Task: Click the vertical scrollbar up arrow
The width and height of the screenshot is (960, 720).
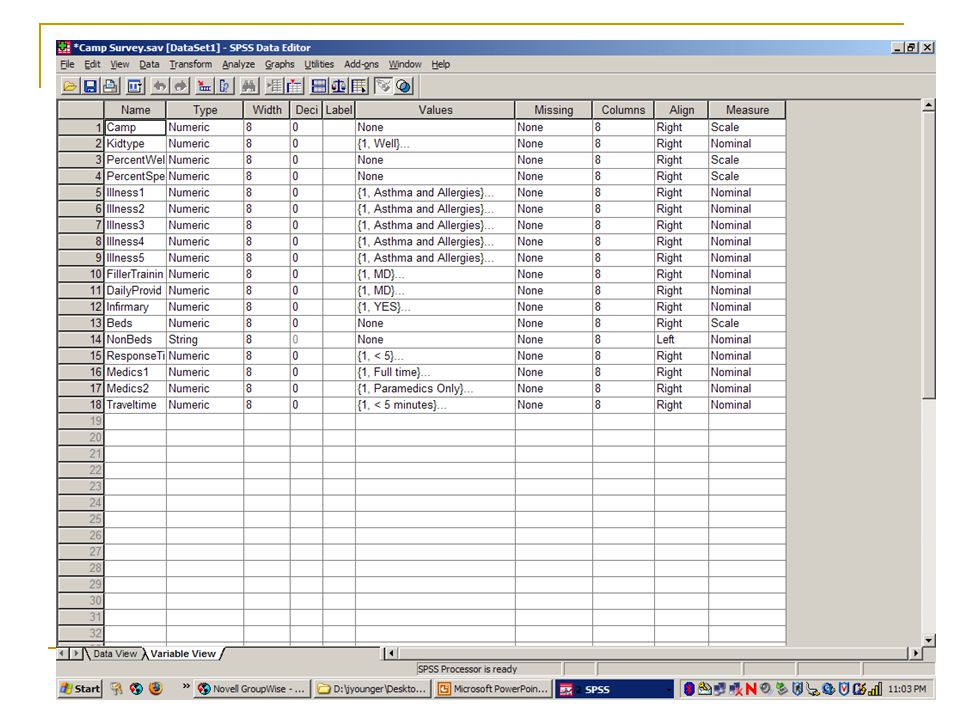Action: click(x=929, y=106)
